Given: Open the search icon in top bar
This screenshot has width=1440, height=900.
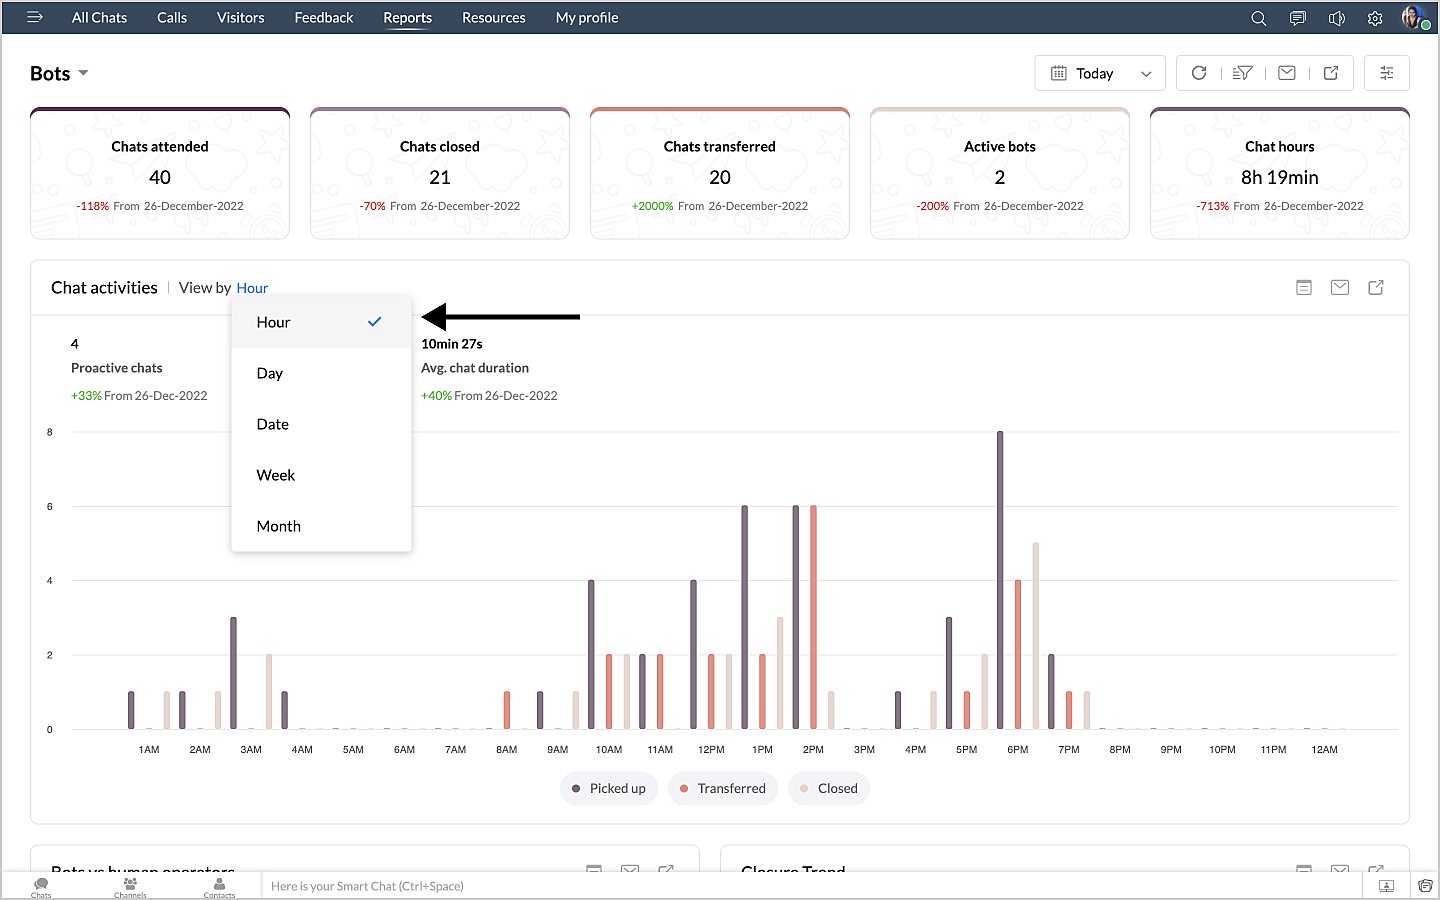Looking at the screenshot, I should pos(1258,18).
